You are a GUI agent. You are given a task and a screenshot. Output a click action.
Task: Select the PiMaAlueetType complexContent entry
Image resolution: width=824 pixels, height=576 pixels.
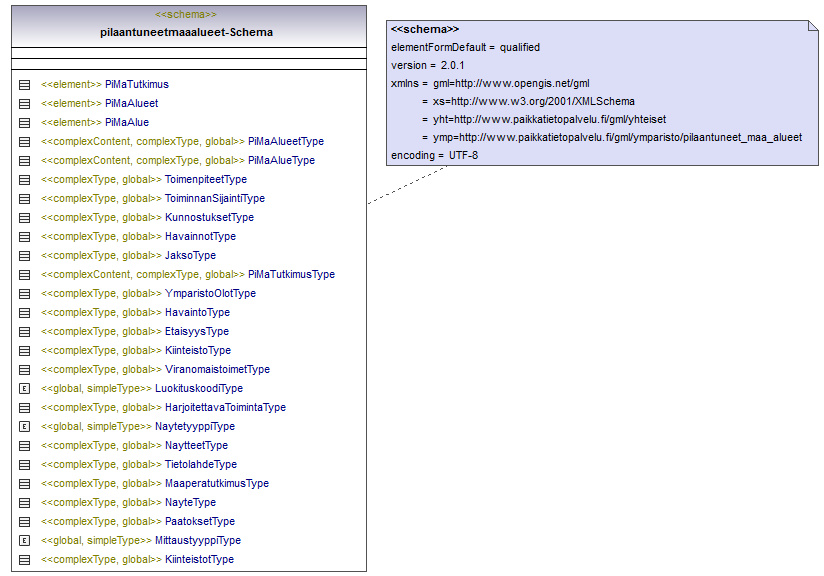[x=182, y=141]
